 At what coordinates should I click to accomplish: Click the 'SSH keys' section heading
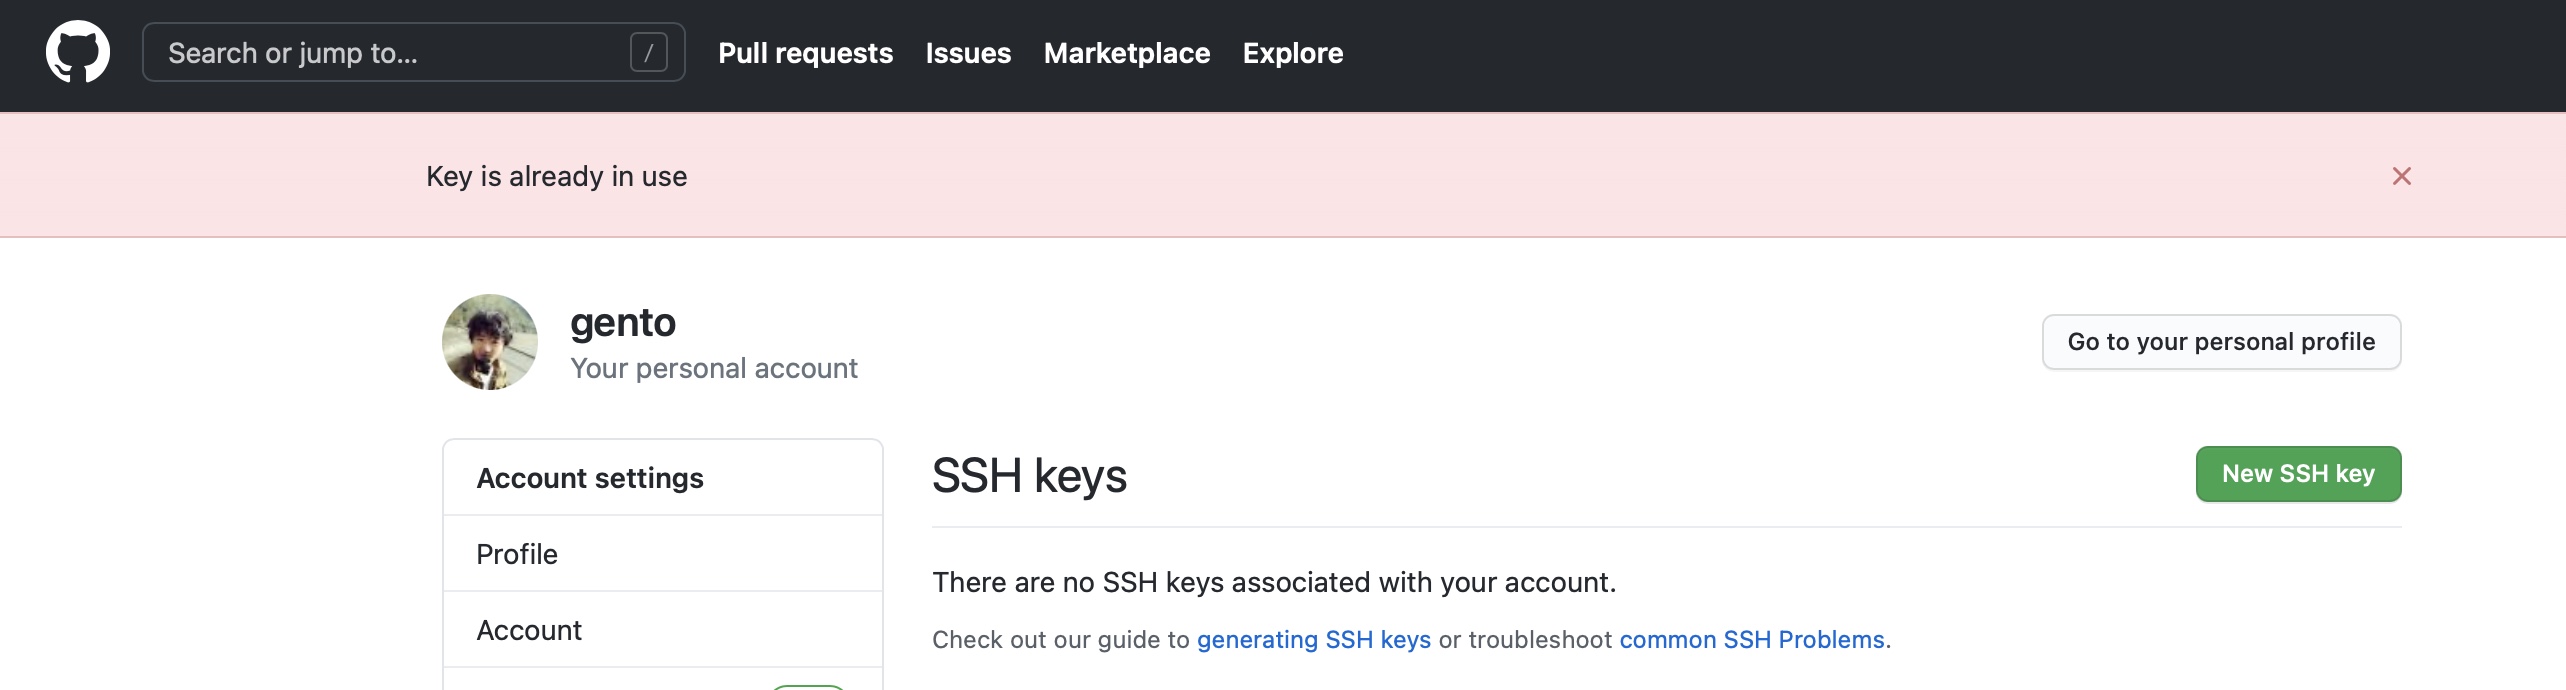(1029, 476)
